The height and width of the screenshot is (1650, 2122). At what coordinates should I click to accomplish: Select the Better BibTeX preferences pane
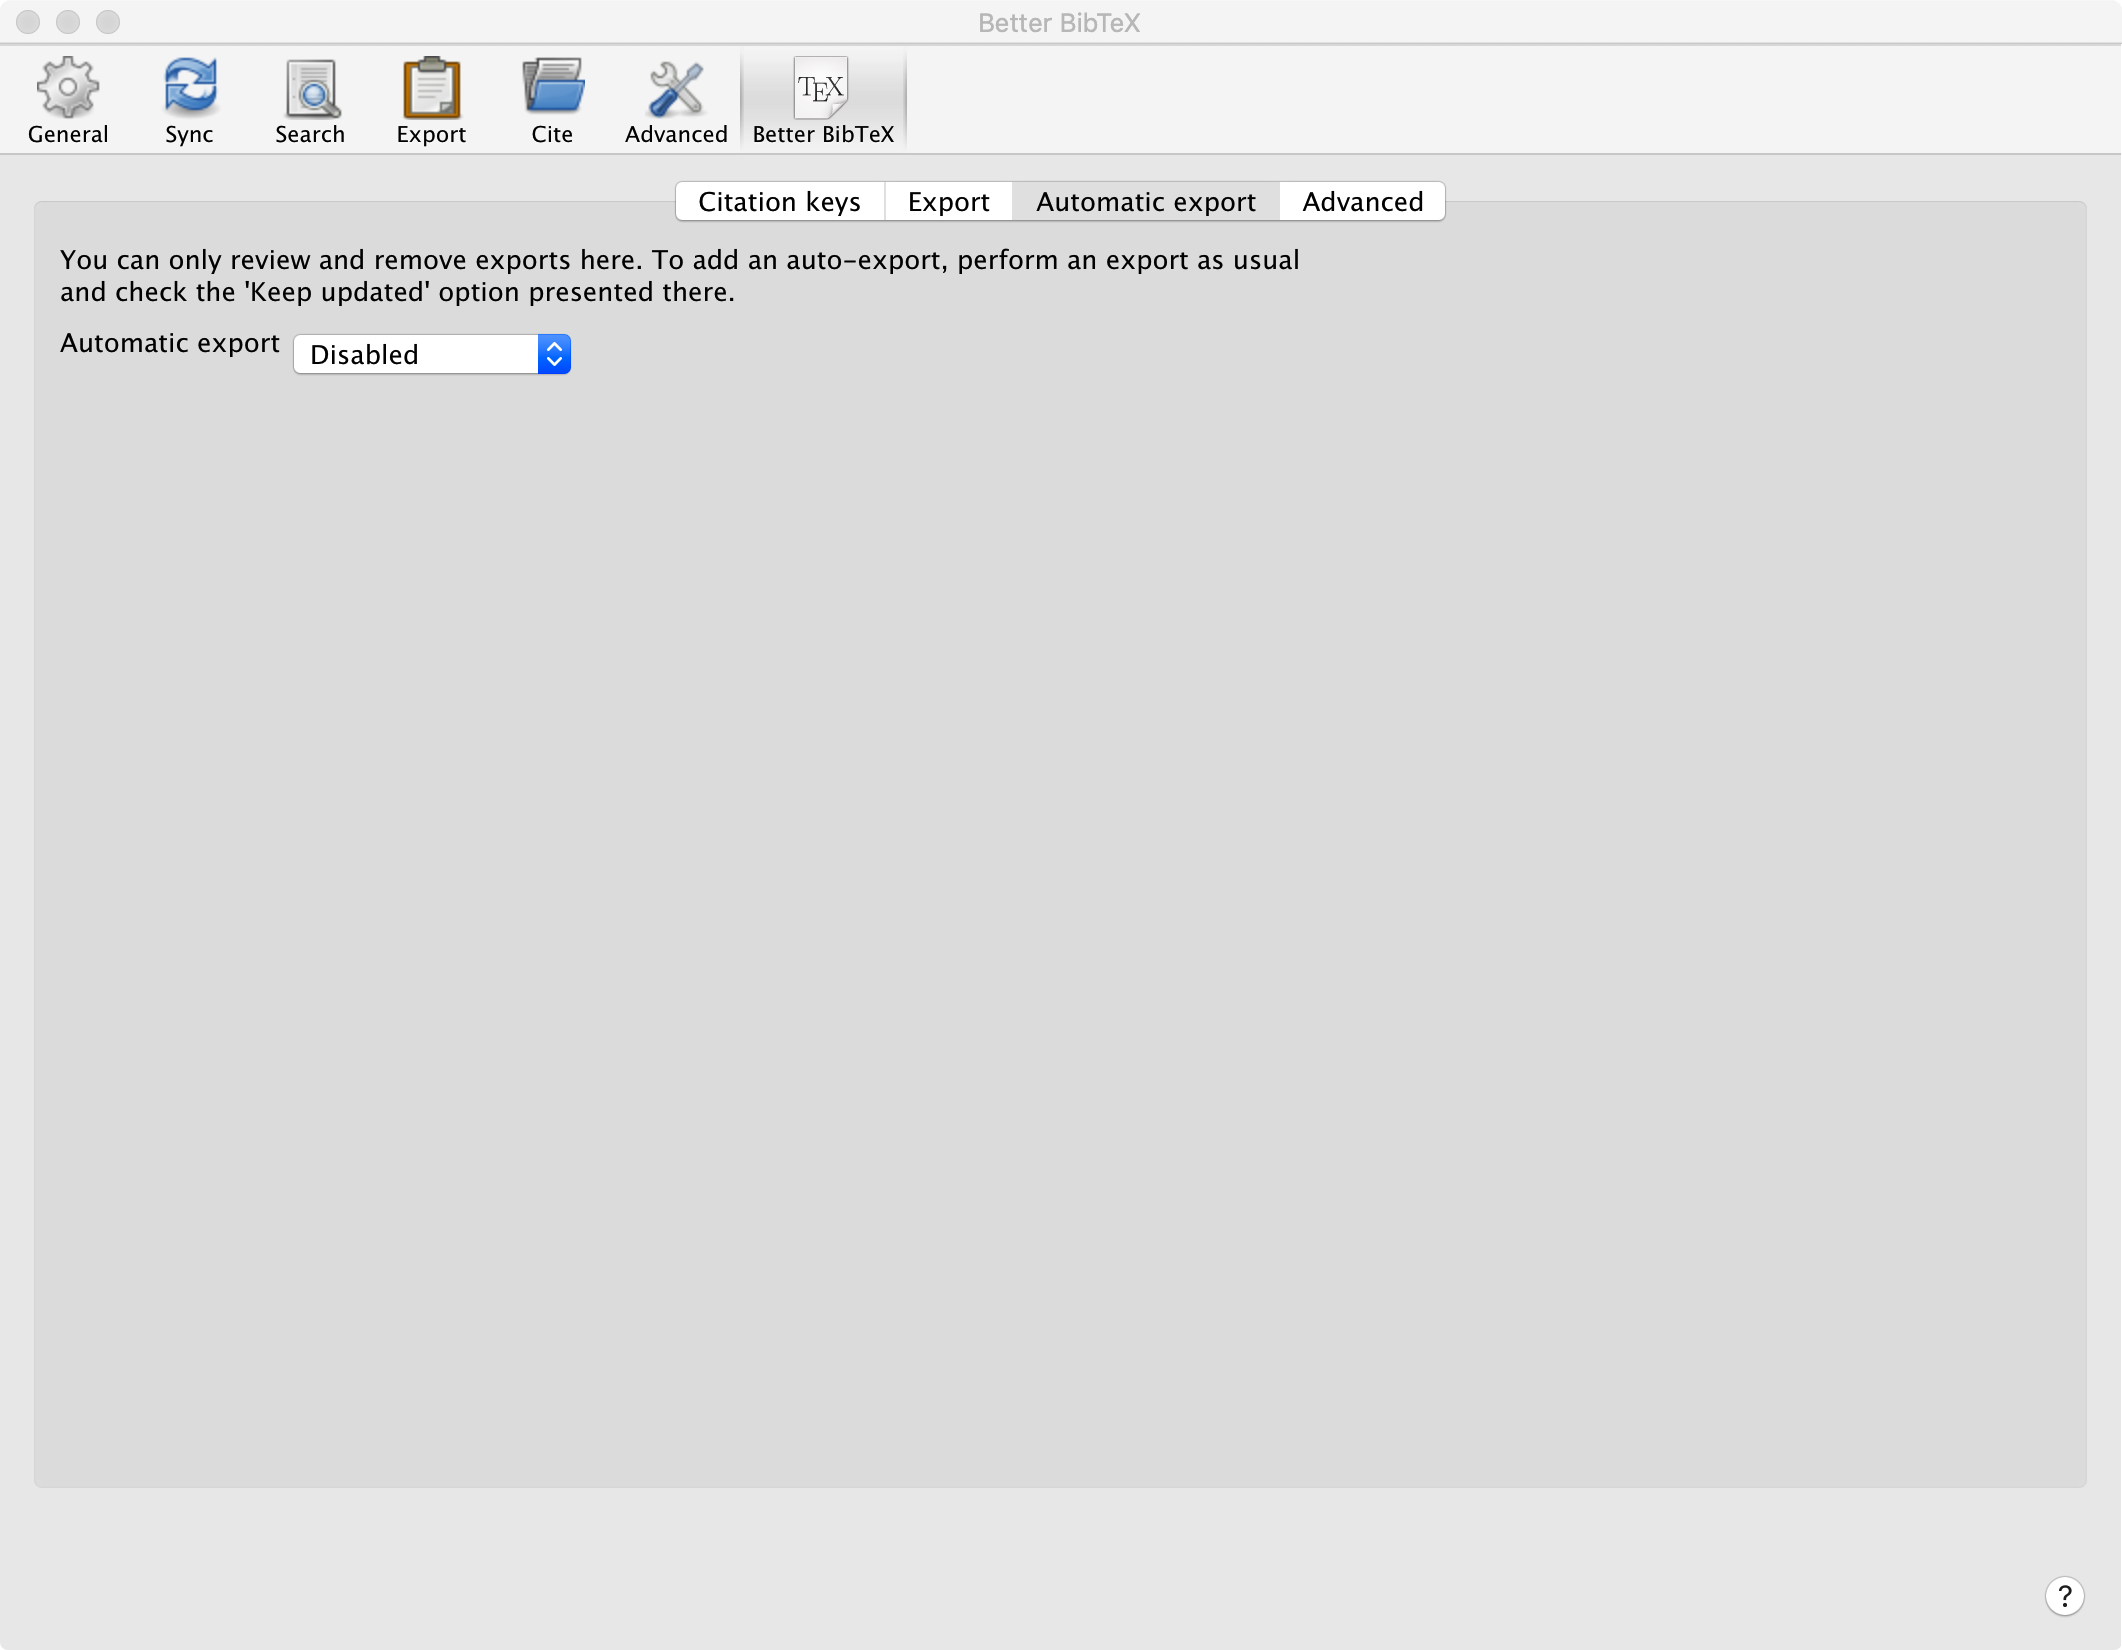823,100
